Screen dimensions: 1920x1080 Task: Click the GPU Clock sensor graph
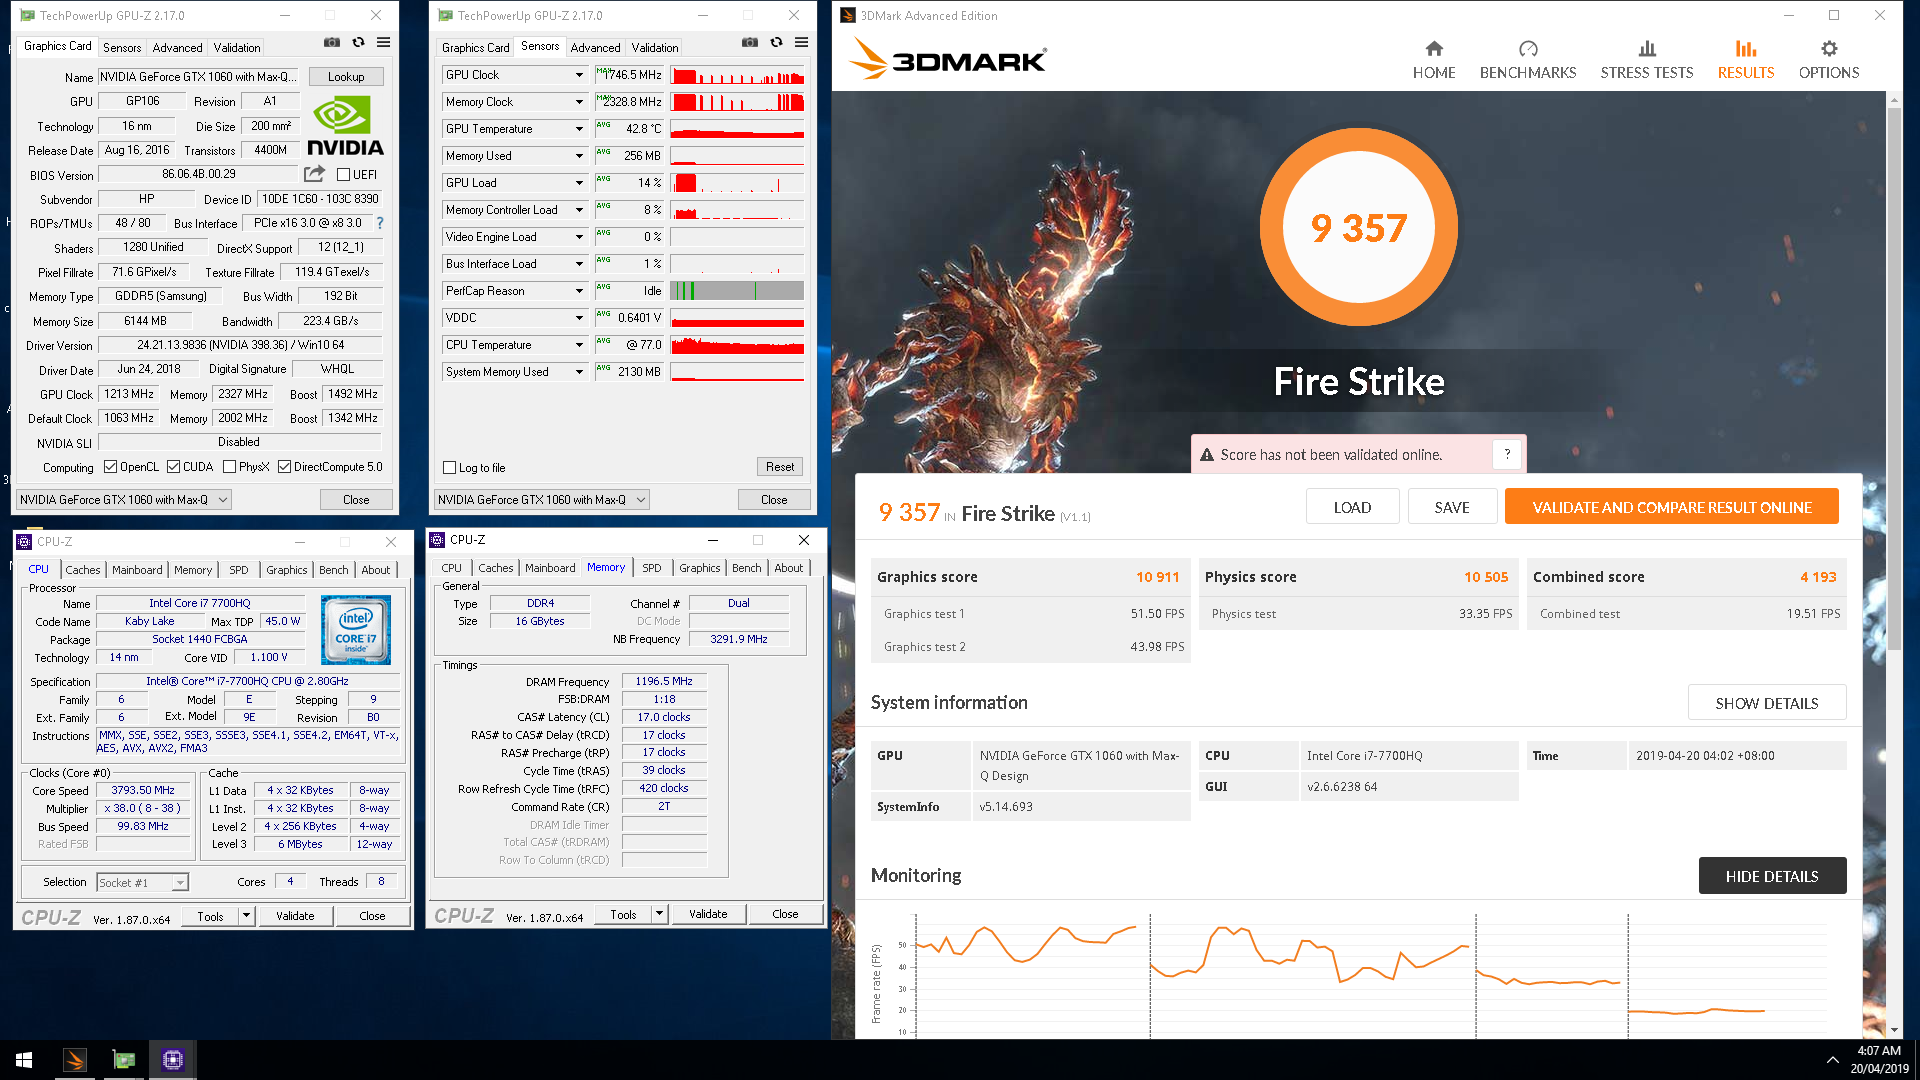[737, 75]
